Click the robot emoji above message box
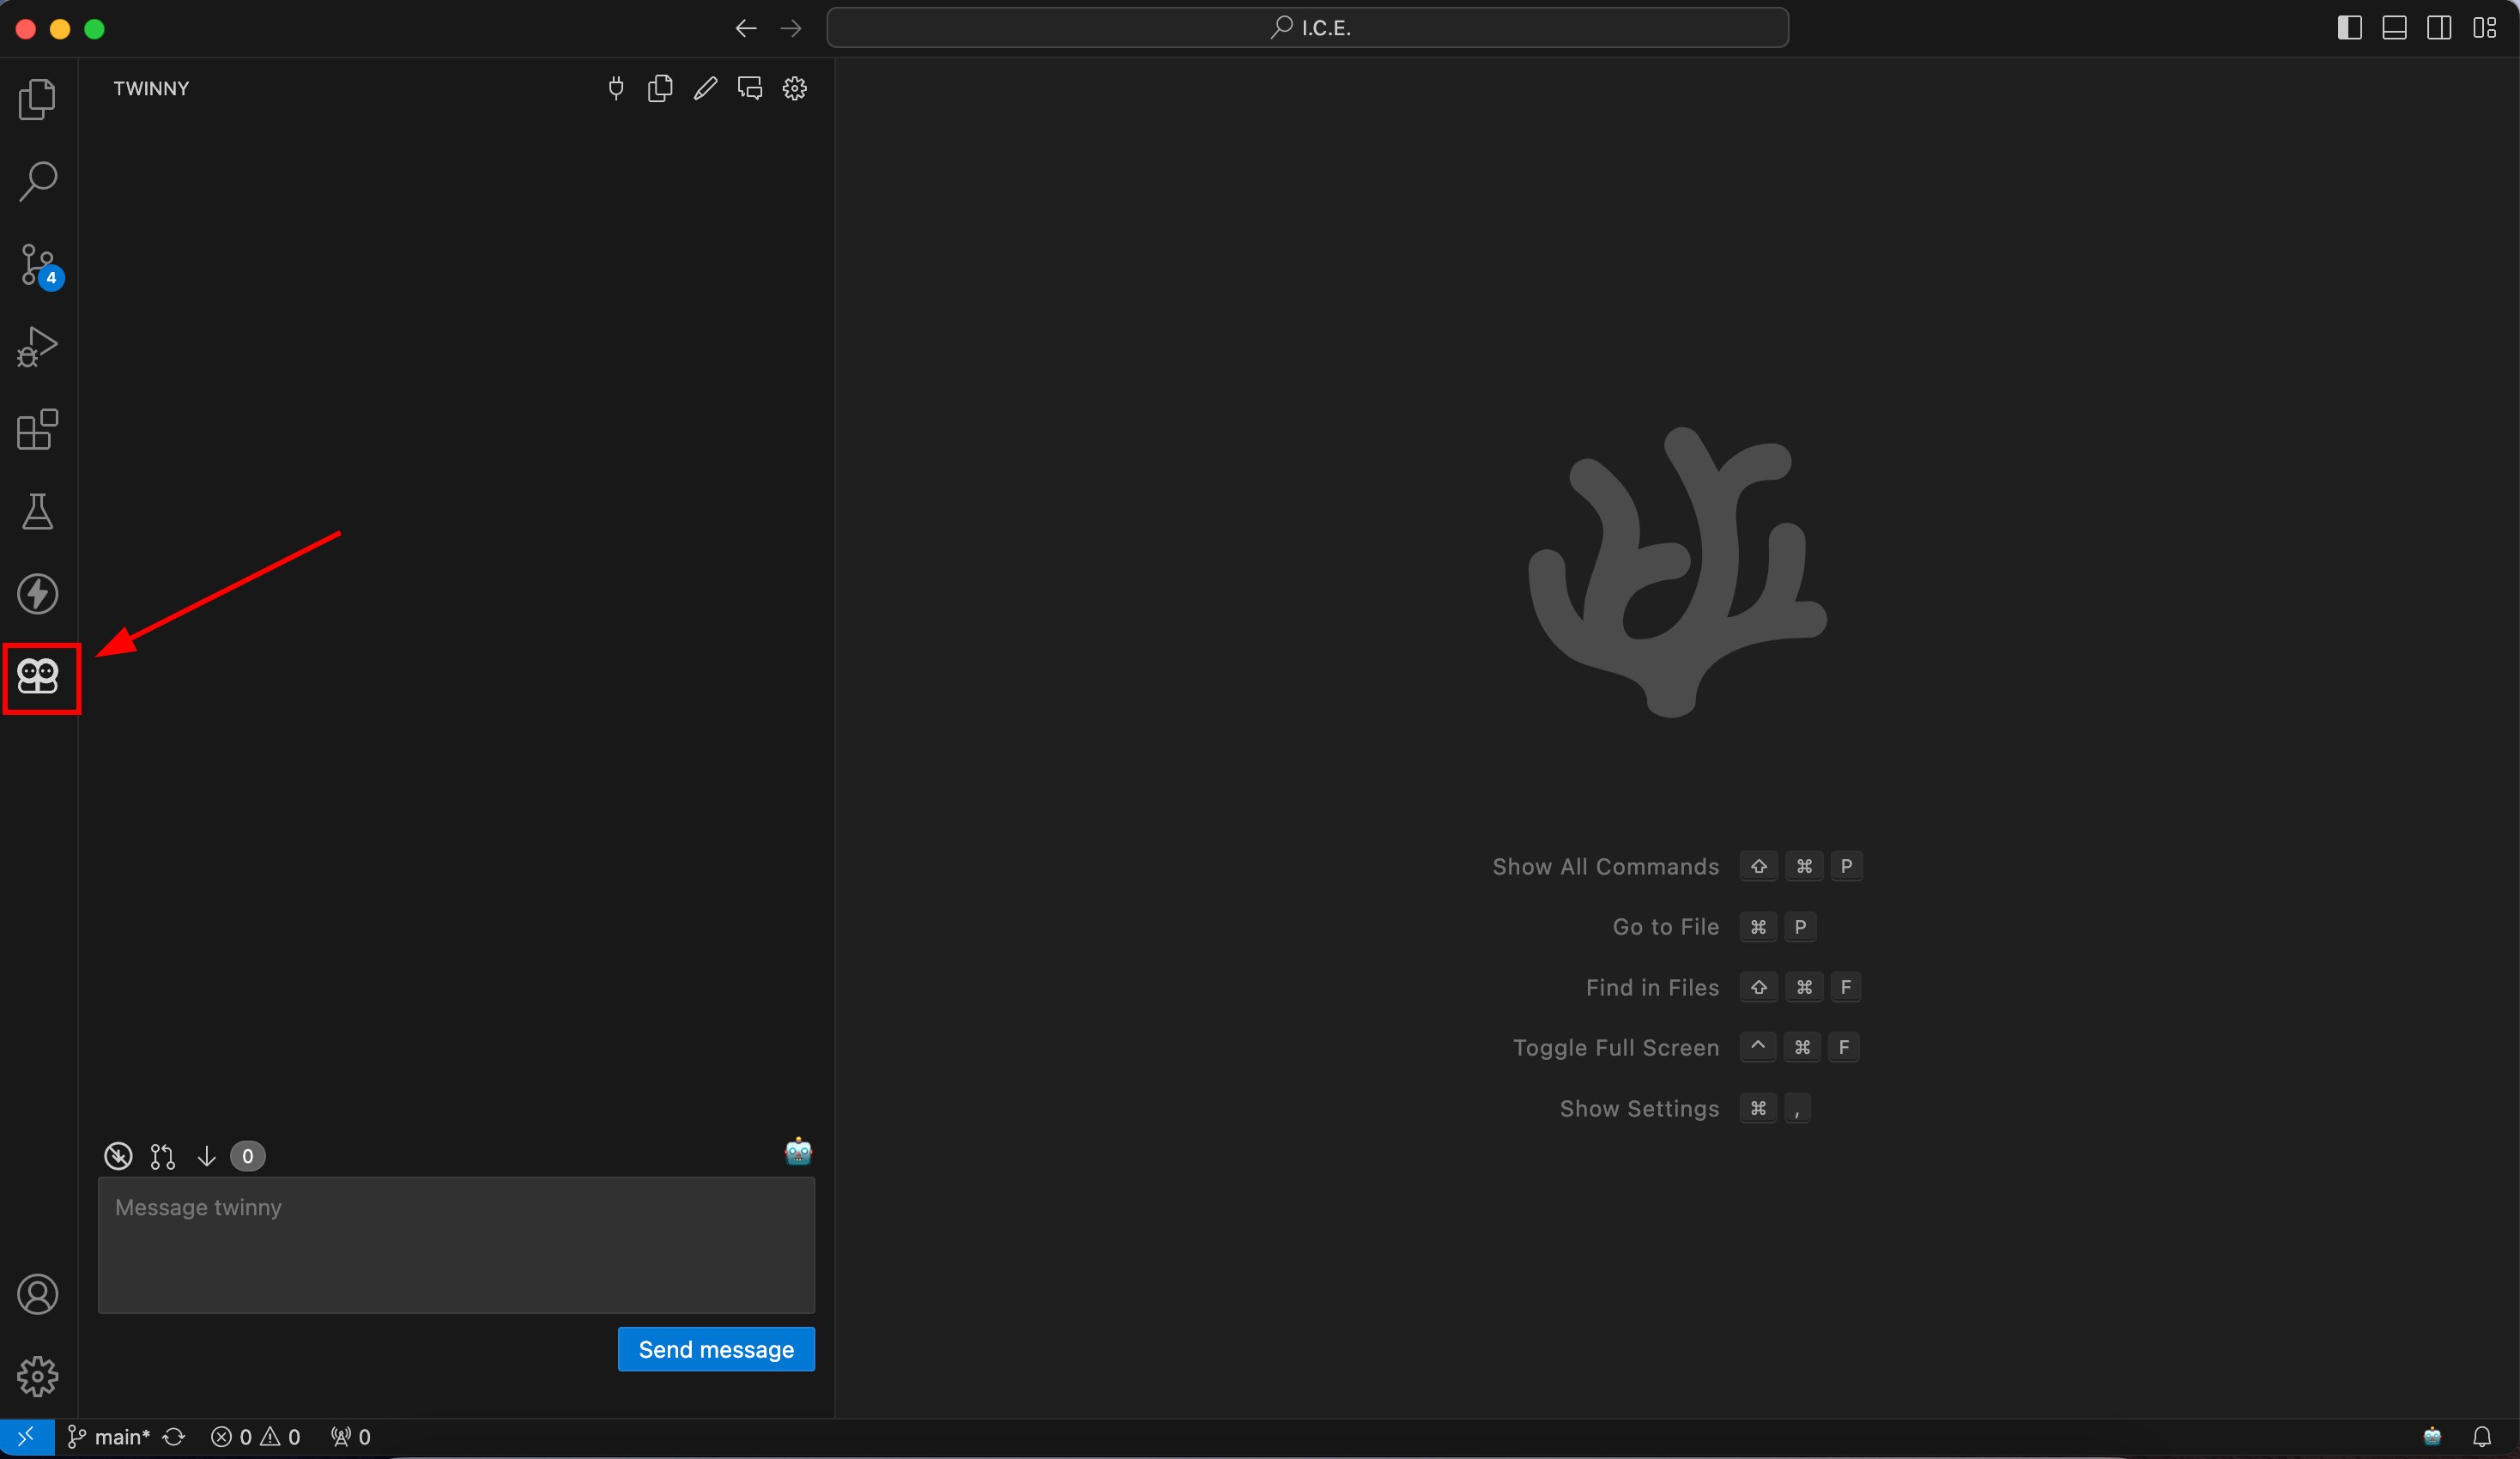 click(x=798, y=1152)
